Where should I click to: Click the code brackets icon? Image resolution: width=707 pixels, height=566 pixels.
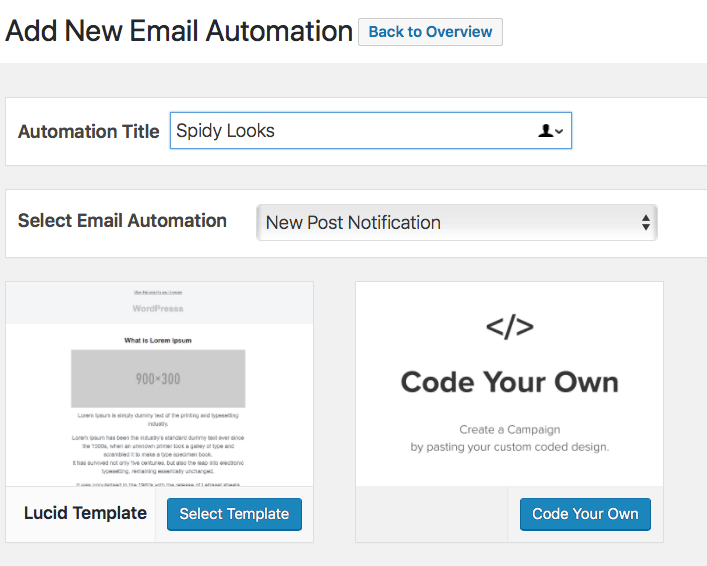[x=510, y=327]
